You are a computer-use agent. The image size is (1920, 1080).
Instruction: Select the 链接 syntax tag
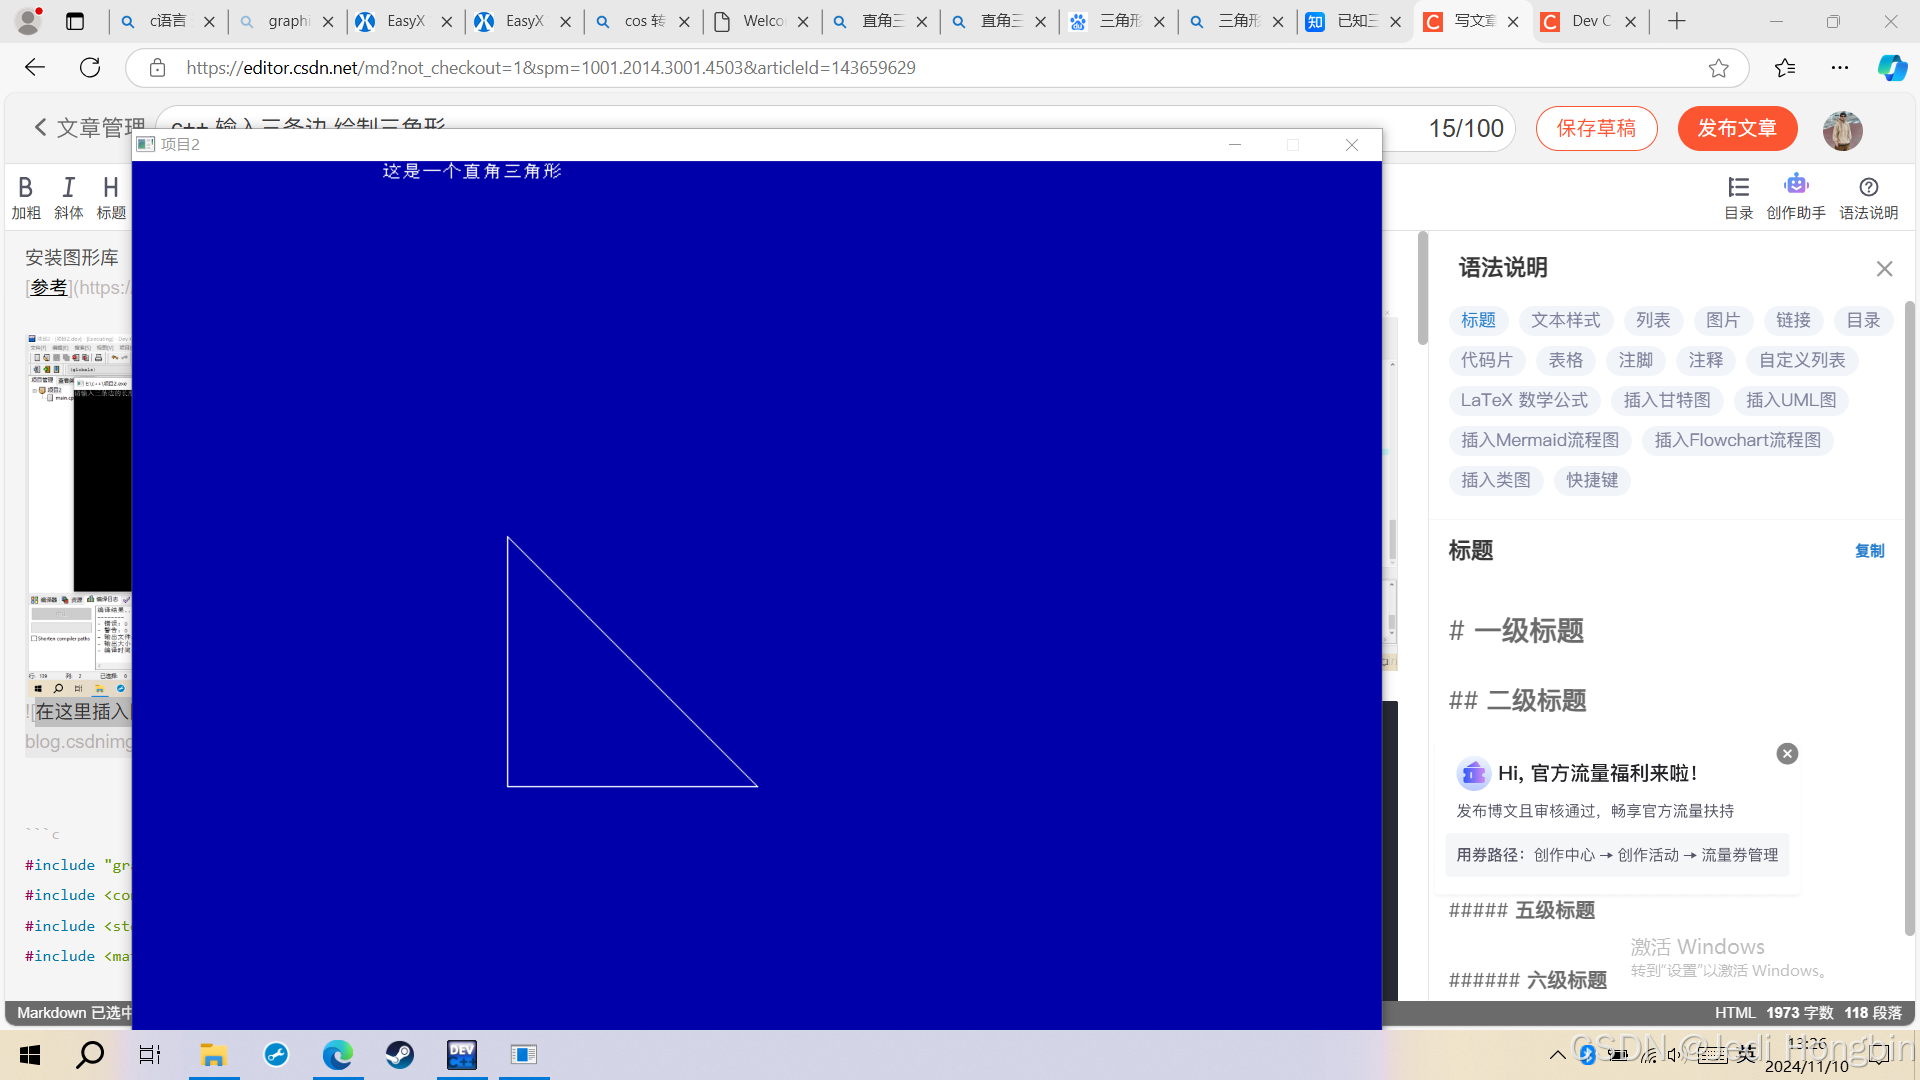pyautogui.click(x=1793, y=320)
